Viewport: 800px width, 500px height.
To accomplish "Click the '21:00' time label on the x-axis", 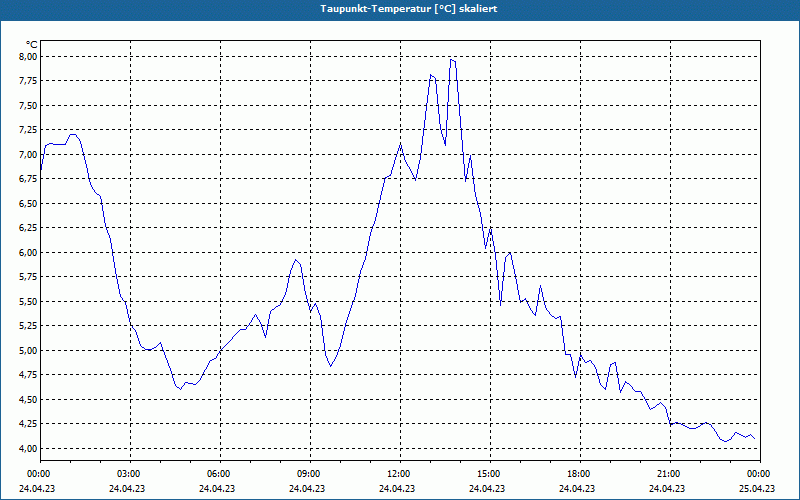I will coord(670,474).
